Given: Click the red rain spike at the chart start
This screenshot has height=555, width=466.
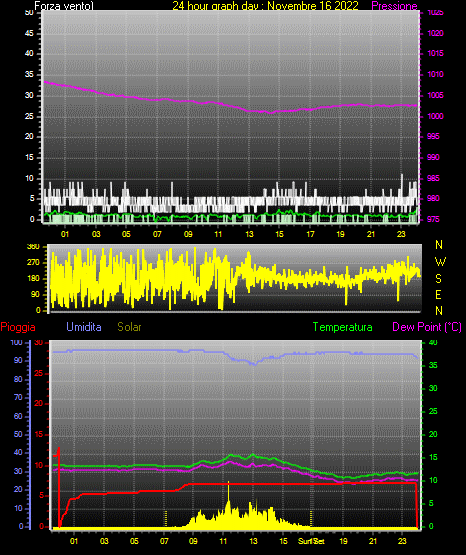Looking at the screenshot, I should pos(59,487).
